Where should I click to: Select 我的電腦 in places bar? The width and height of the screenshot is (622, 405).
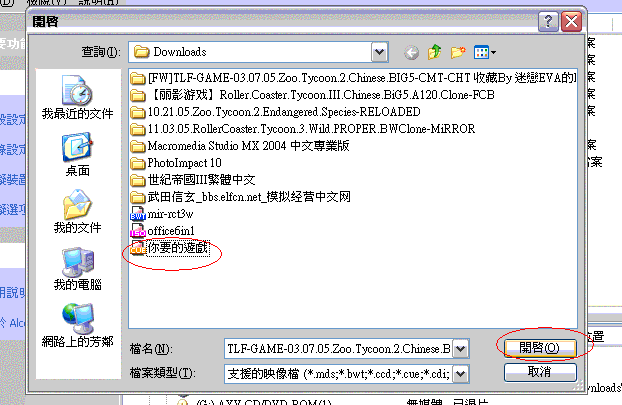click(x=77, y=269)
